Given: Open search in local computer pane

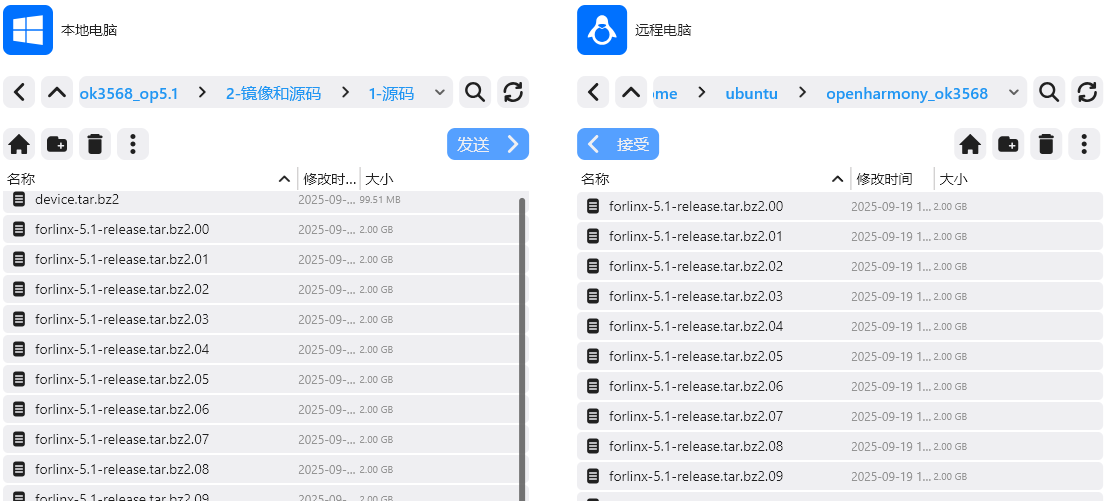Looking at the screenshot, I should click(475, 92).
